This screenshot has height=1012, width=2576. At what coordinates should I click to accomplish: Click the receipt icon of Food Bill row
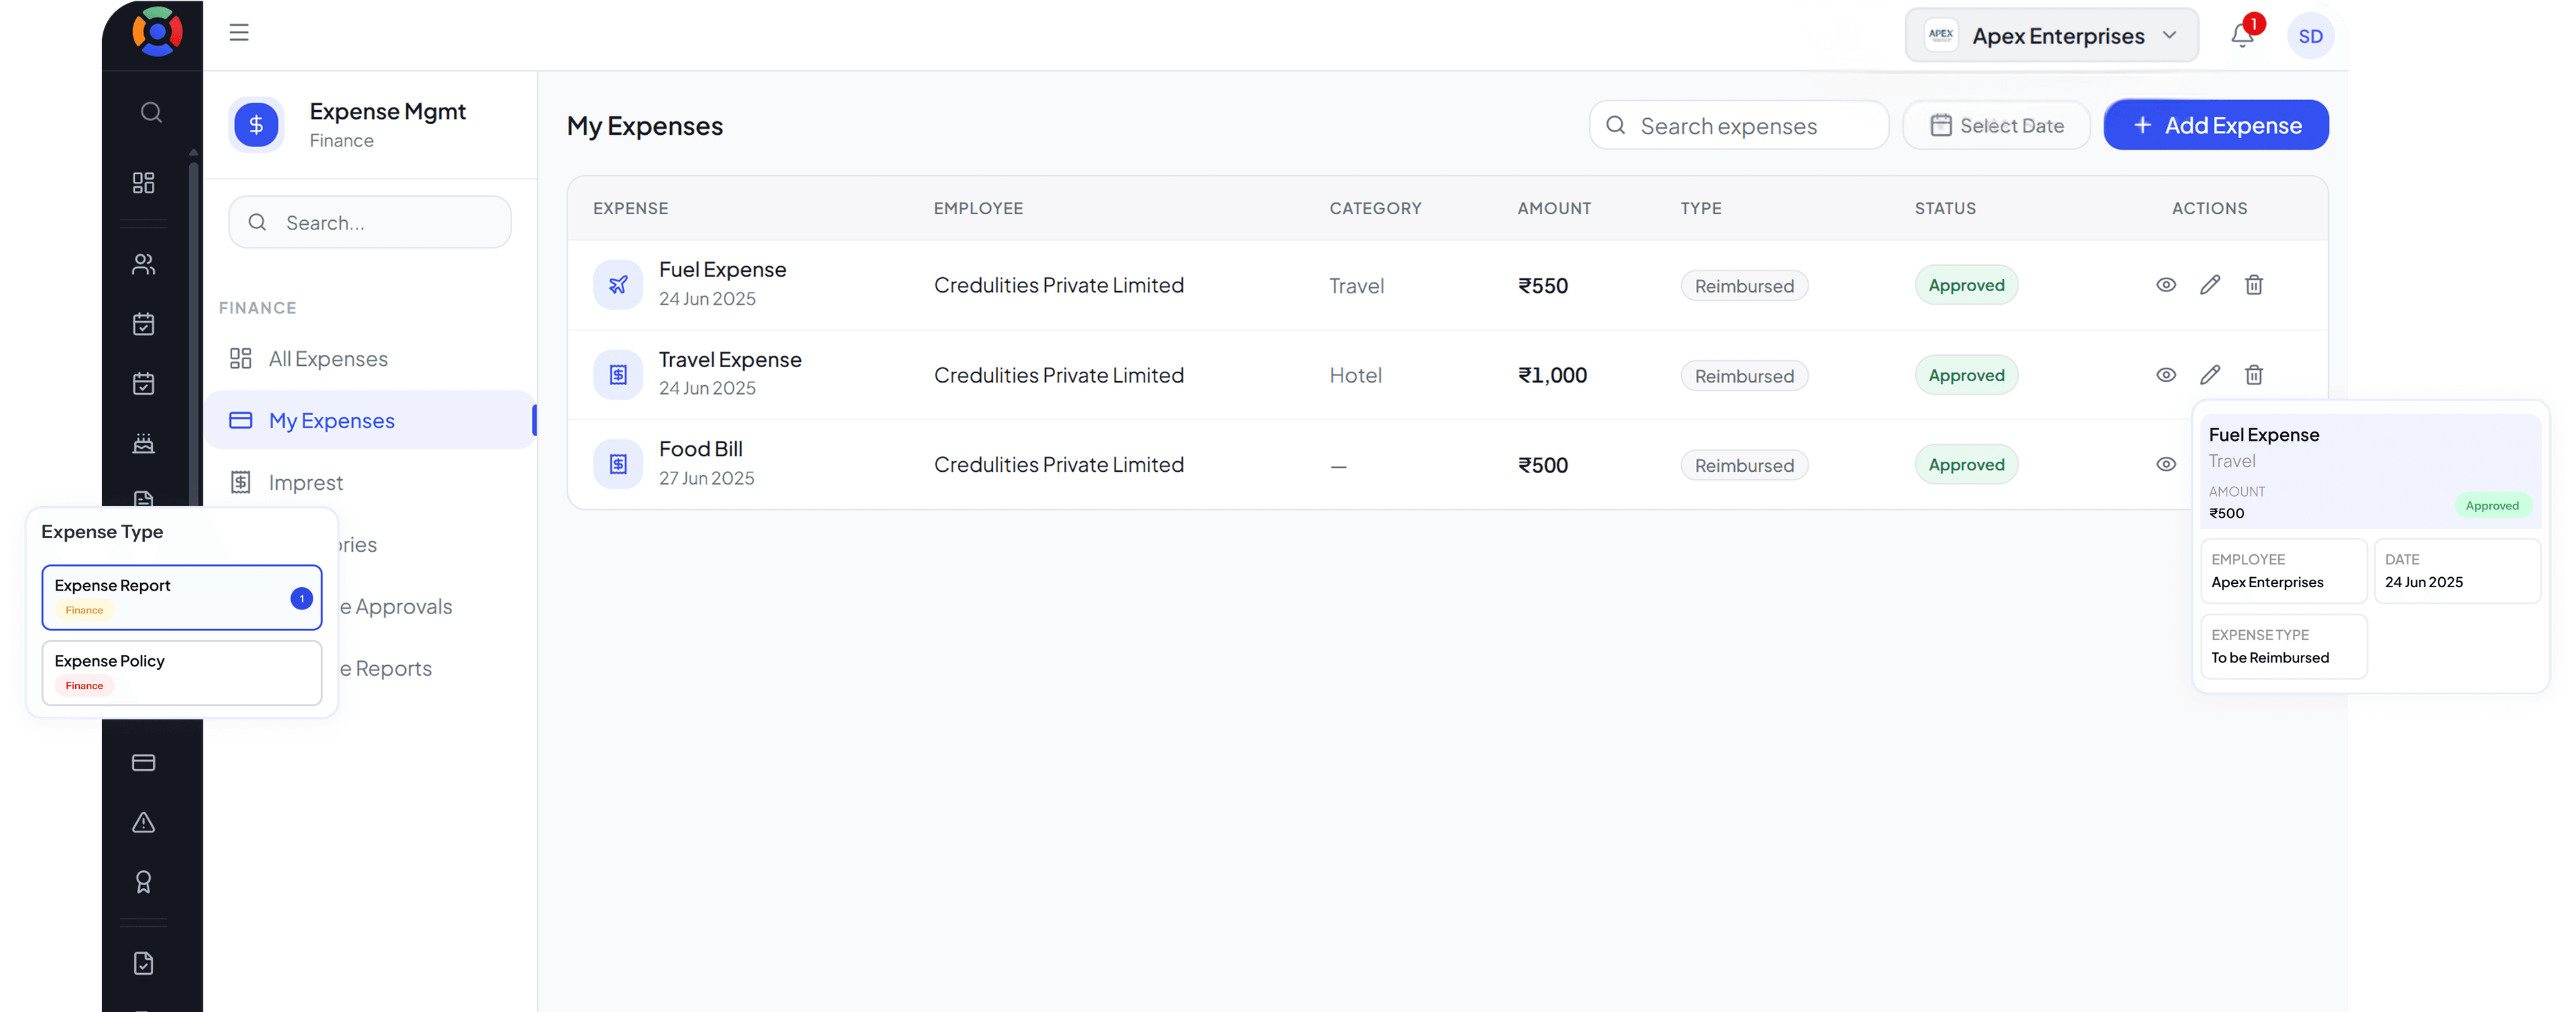618,464
